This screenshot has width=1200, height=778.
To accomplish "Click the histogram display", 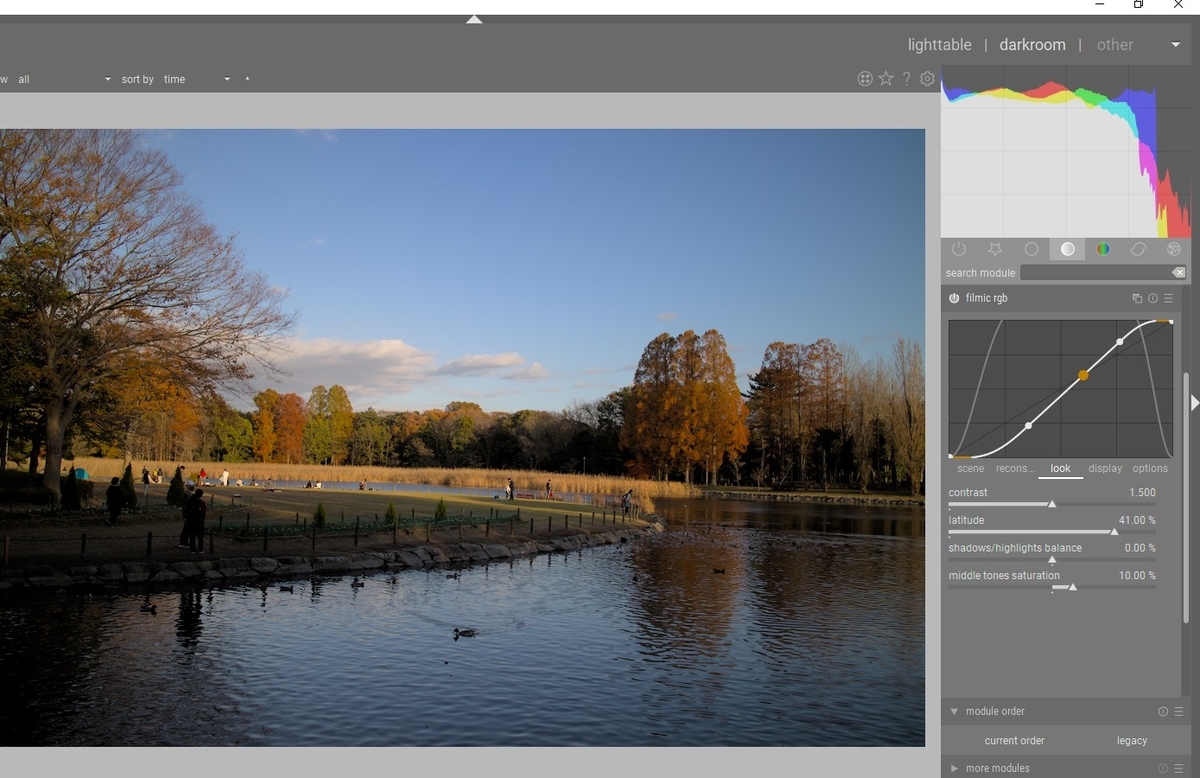I will click(1066, 152).
